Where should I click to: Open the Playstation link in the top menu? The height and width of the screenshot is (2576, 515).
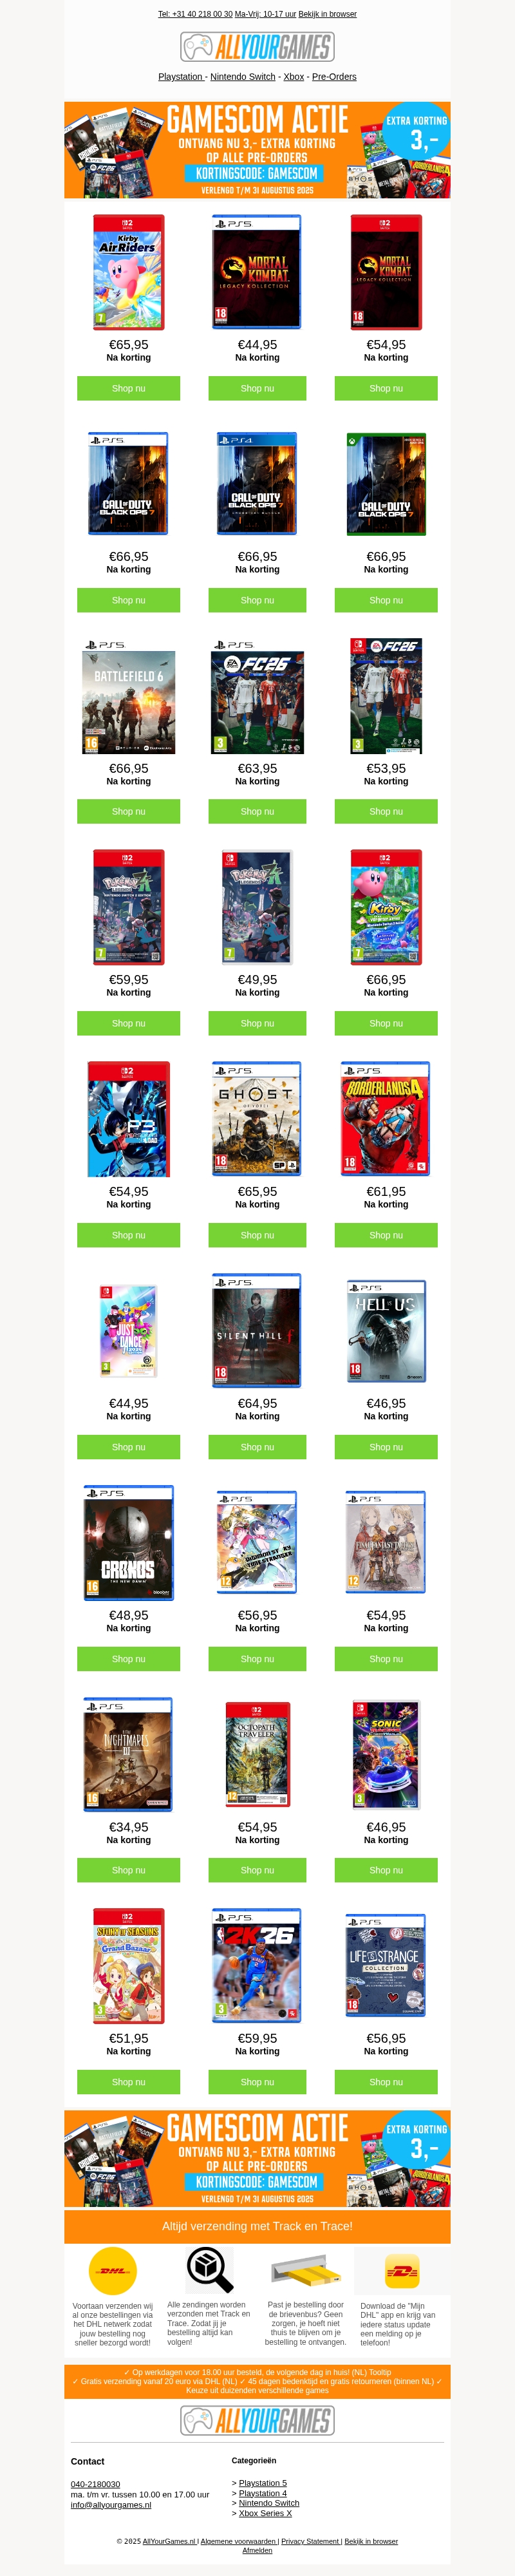(181, 77)
